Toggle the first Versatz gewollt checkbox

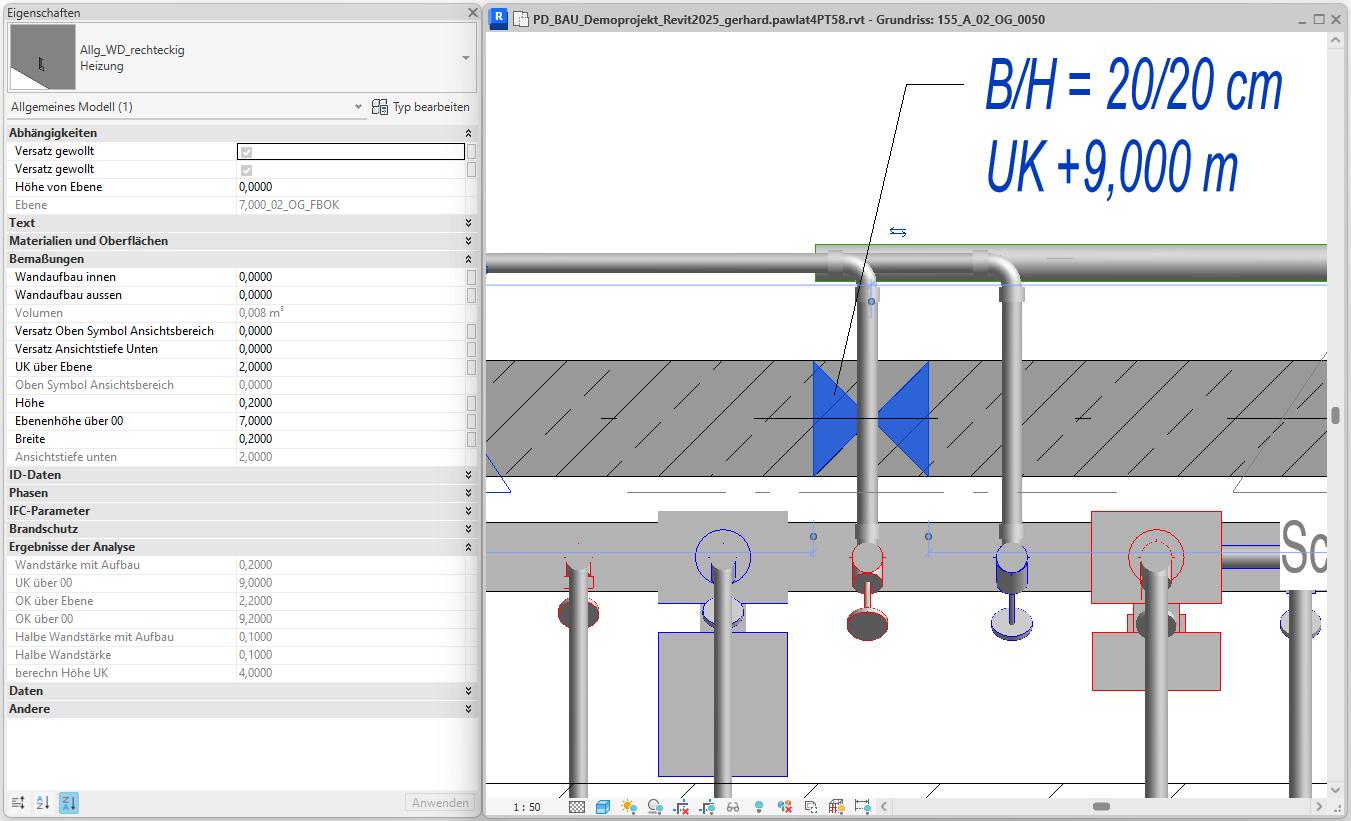pyautogui.click(x=246, y=152)
